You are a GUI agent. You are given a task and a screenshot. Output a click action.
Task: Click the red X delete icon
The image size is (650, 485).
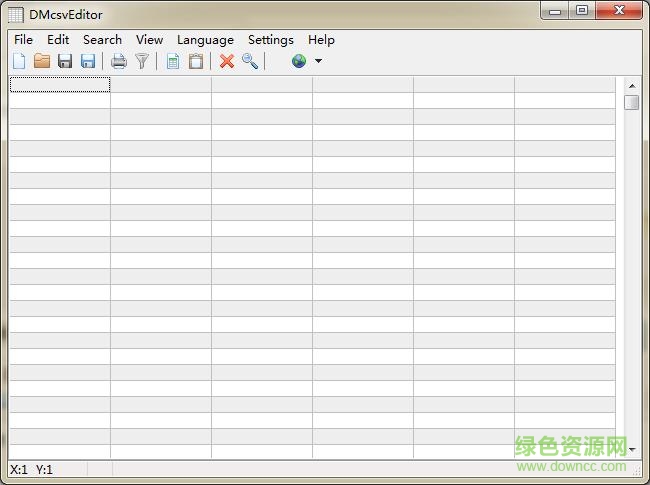[227, 61]
